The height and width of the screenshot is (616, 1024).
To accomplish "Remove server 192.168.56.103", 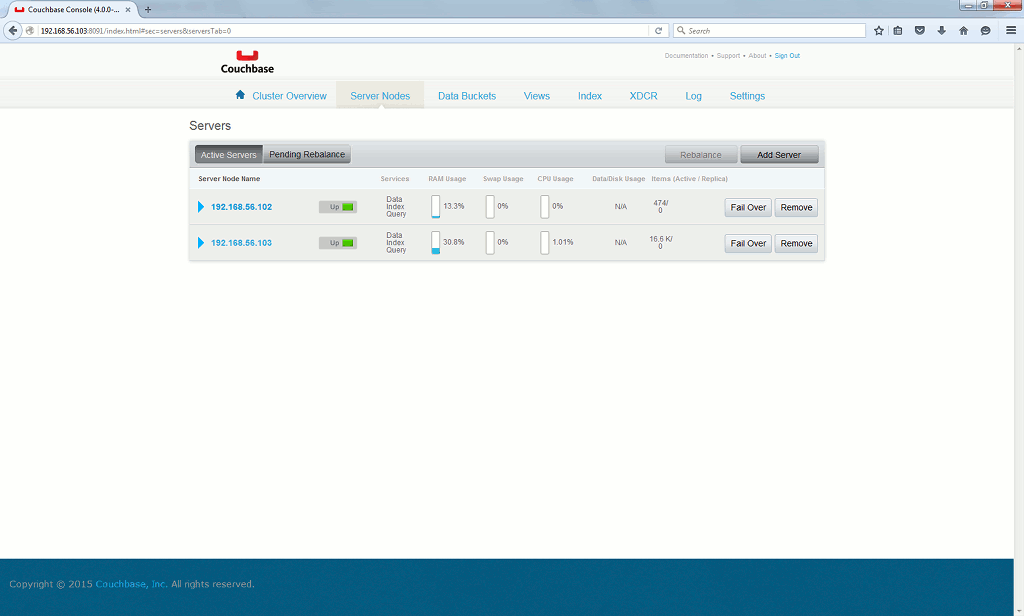I will click(796, 243).
